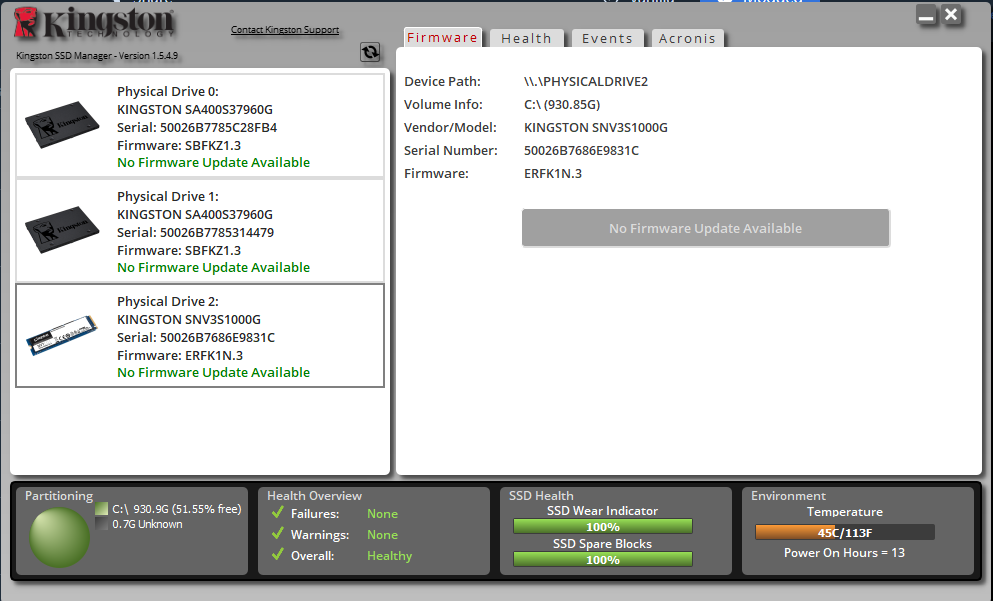Click the Warnings green checkmark icon
The width and height of the screenshot is (993, 601).
(277, 533)
